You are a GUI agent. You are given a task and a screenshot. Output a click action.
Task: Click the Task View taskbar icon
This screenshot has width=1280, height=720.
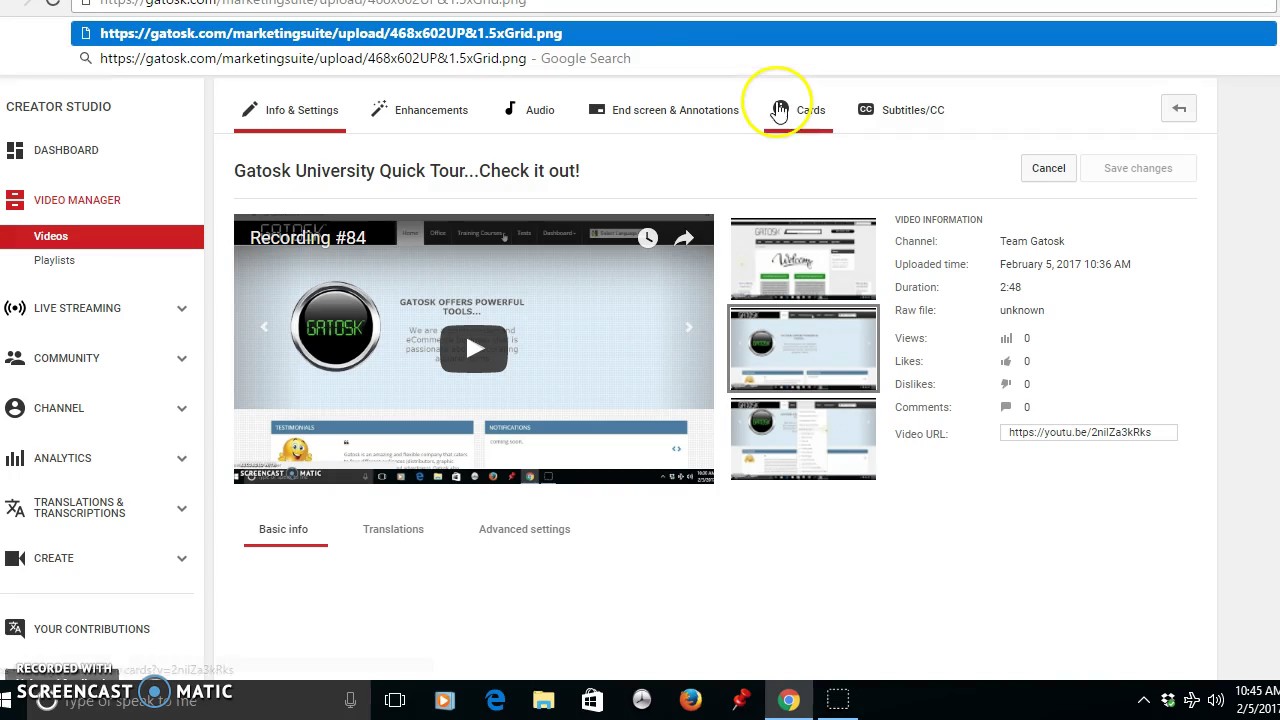pos(395,700)
